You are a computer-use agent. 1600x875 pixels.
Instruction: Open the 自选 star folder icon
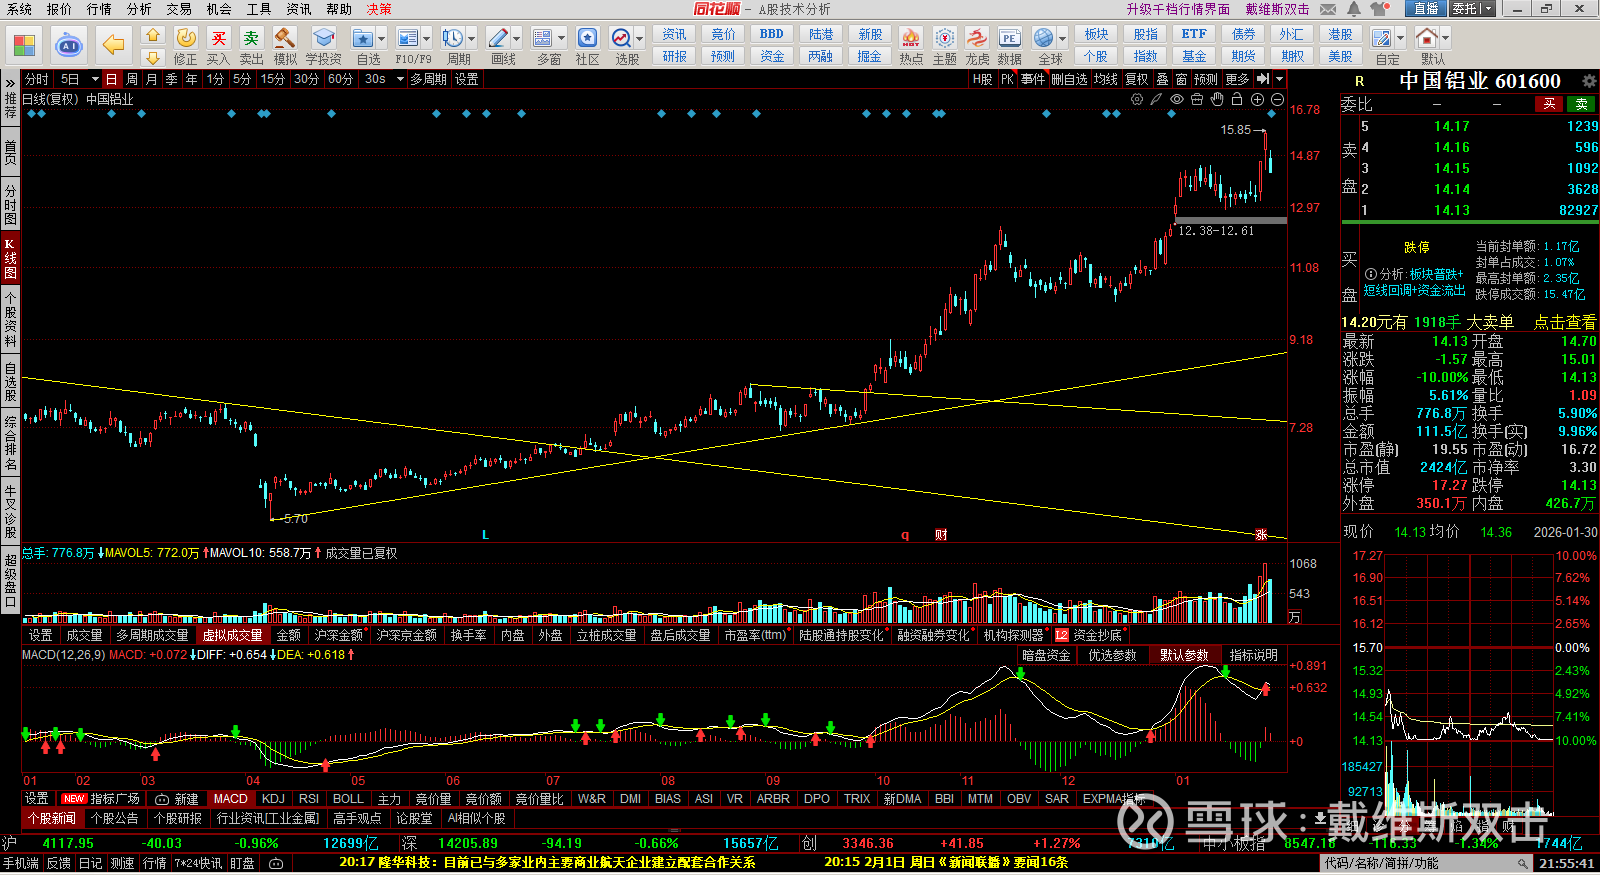(362, 38)
